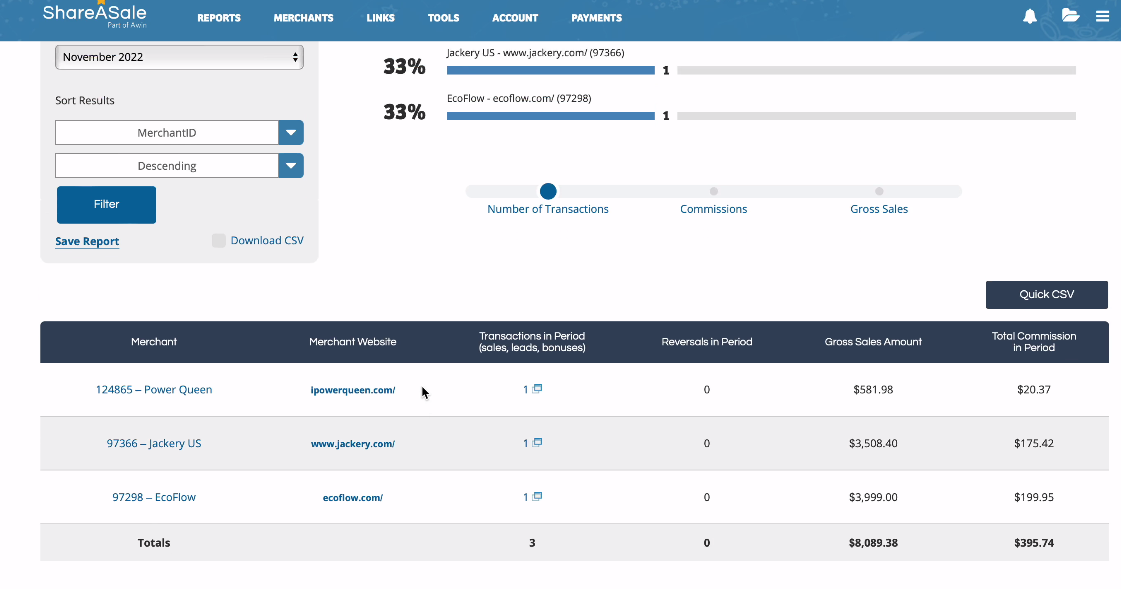The width and height of the screenshot is (1121, 589).
Task: Click the Transactions in Period column header
Action: click(532, 342)
